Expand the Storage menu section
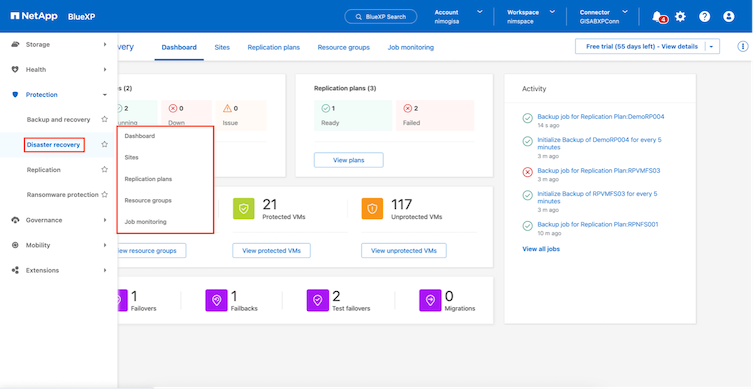The height and width of the screenshot is (390, 755). coord(59,44)
